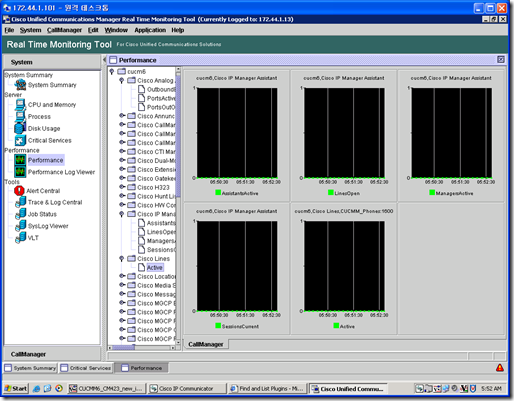Click the green SessionsCurrent legend swatch
514x401 pixels.
click(218, 325)
